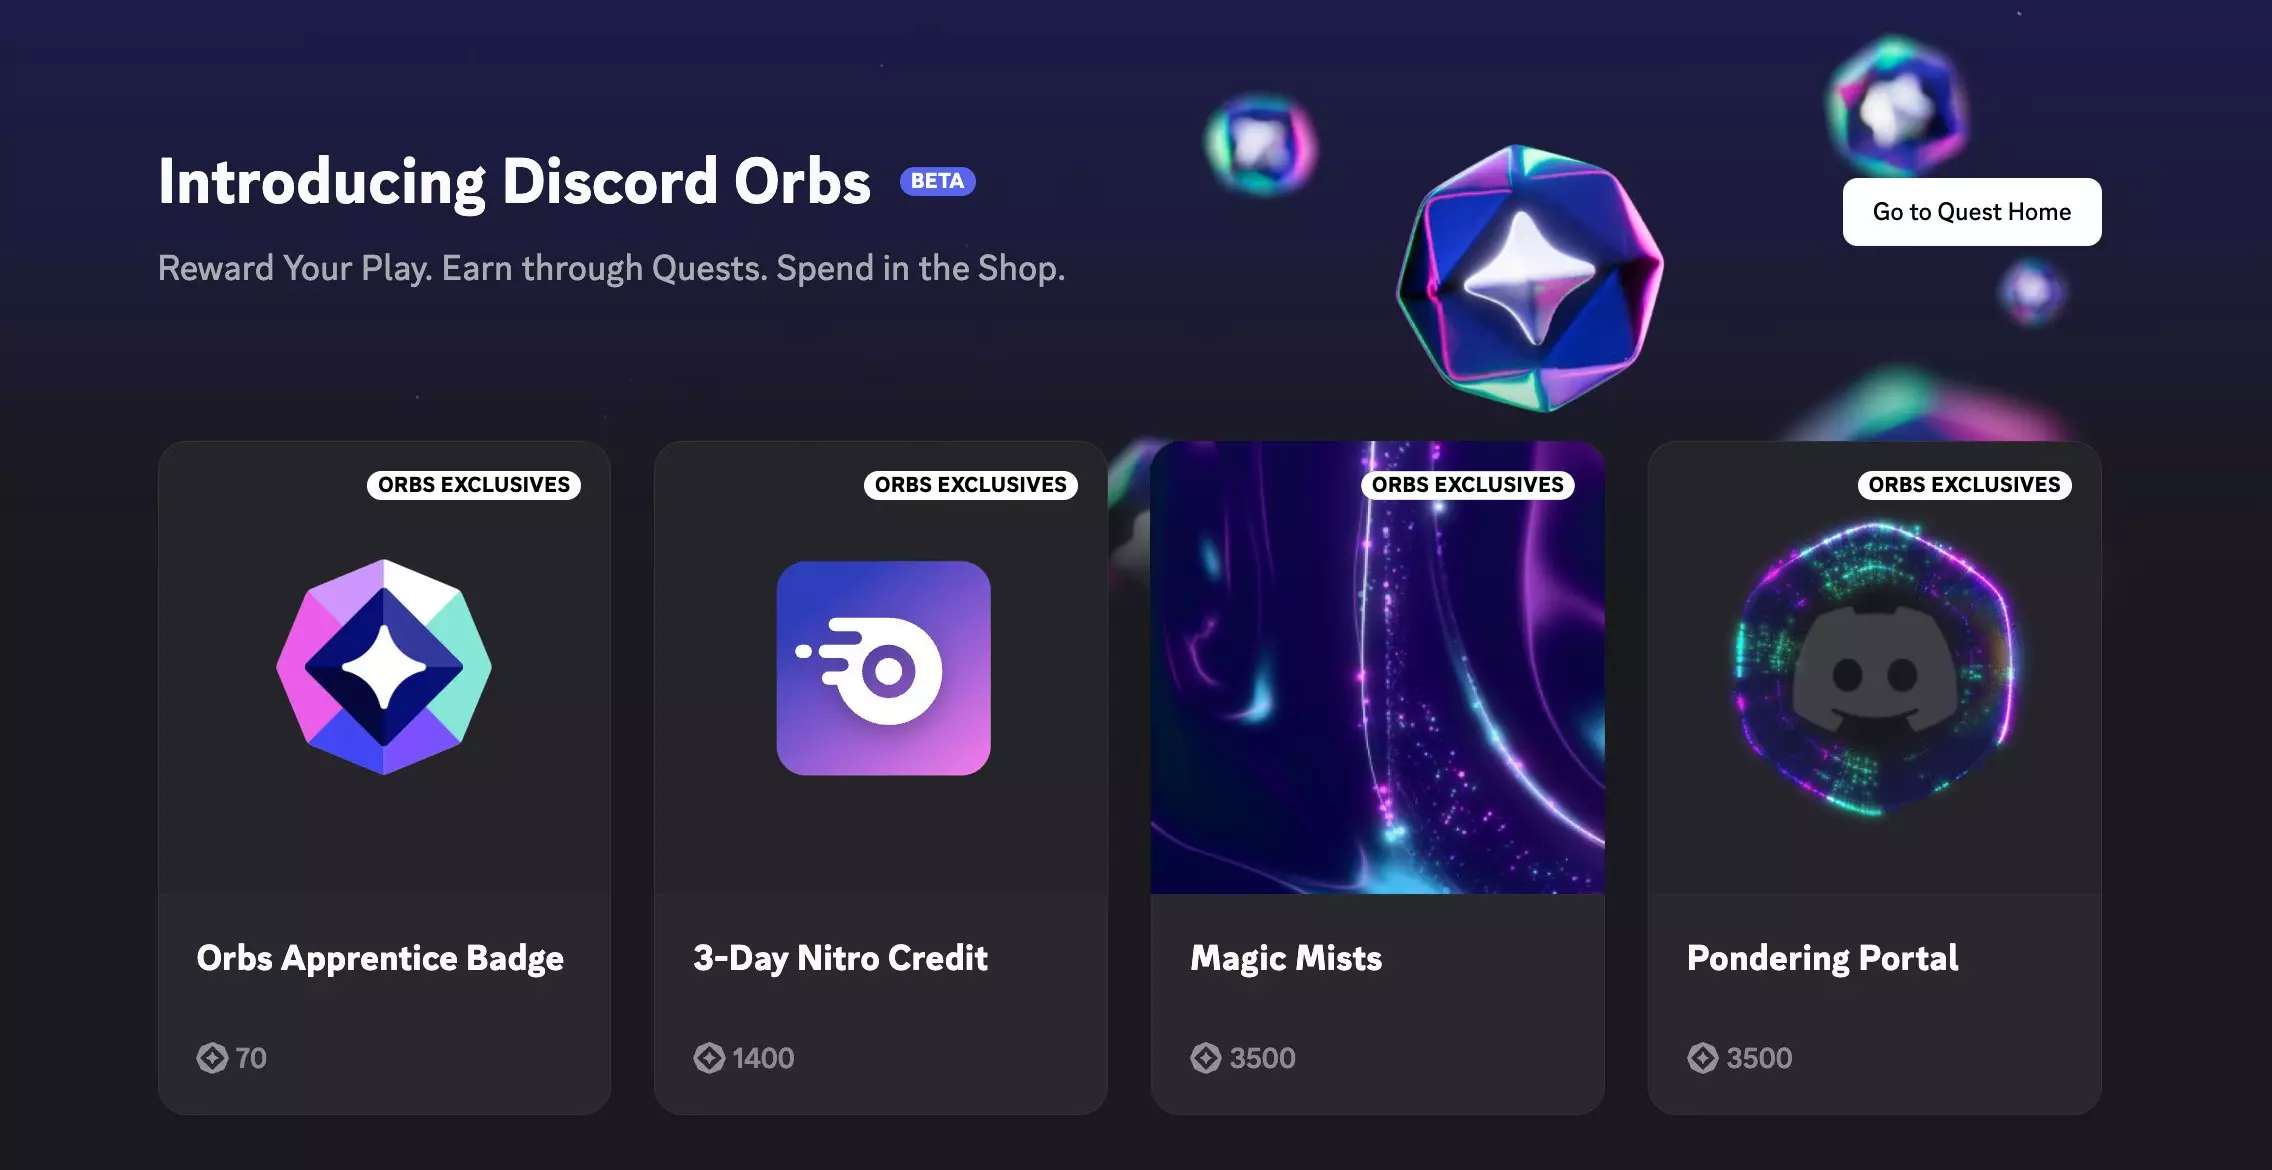
Task: Click the Introducing Discord Orbs heading
Action: (515, 182)
